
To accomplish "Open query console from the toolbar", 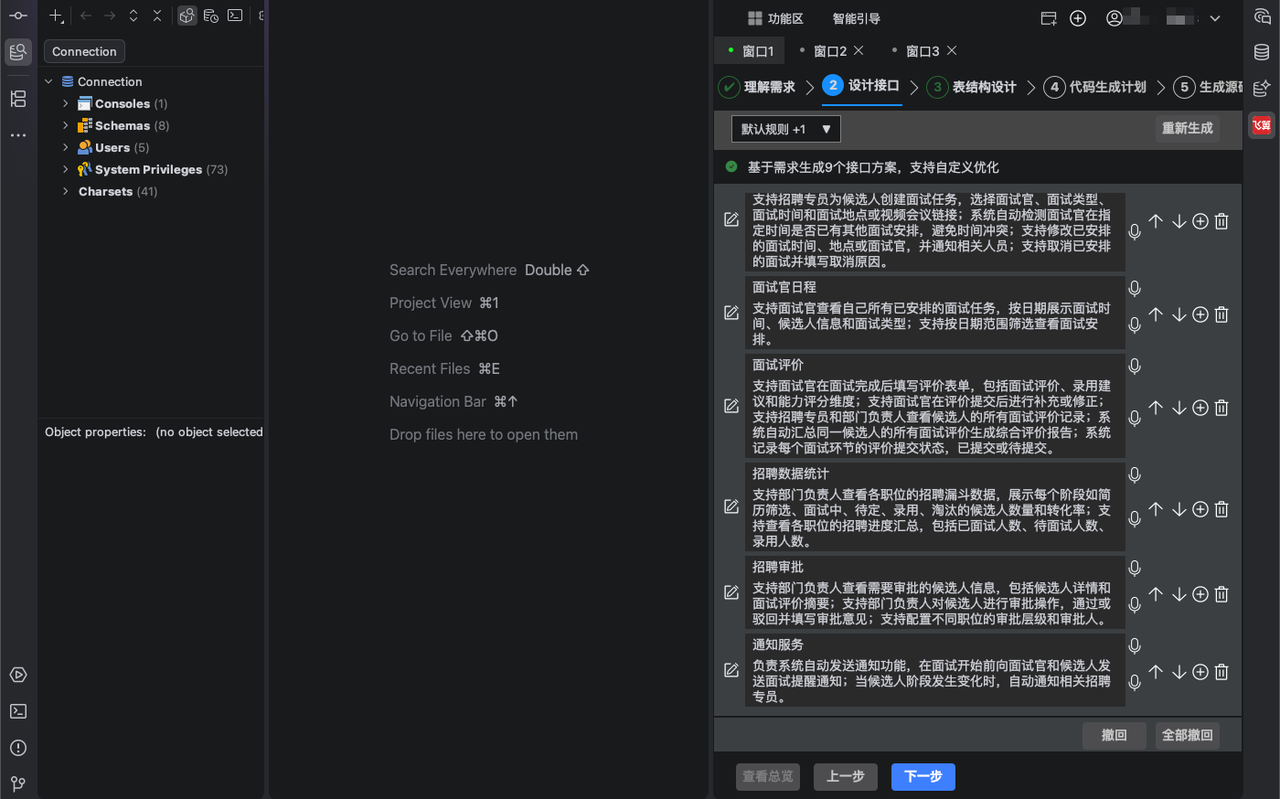I will point(235,16).
